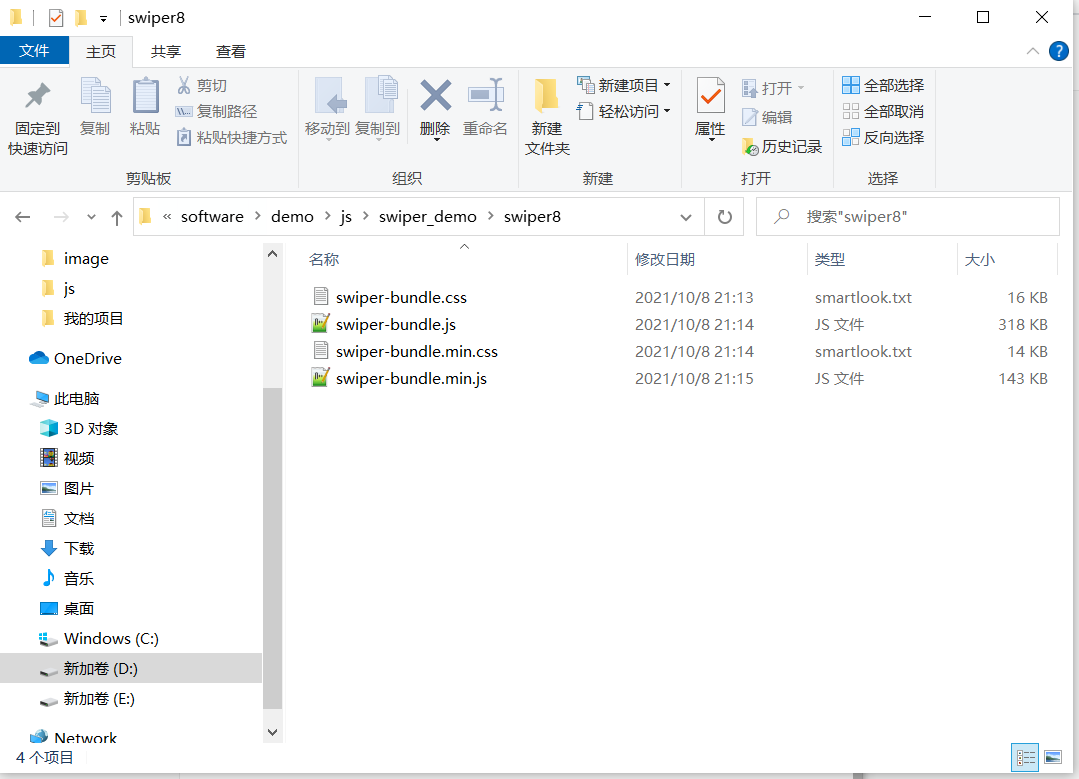Navigate to js breadcrumb segment
The width and height of the screenshot is (1079, 779).
[346, 217]
